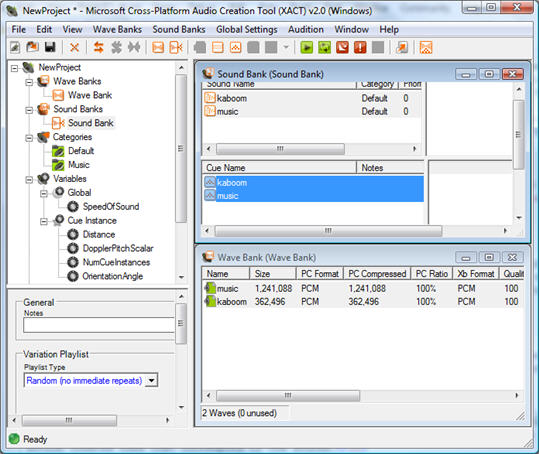Click the New Wave Bank toolbar icon
The image size is (539, 454).
pos(158,47)
